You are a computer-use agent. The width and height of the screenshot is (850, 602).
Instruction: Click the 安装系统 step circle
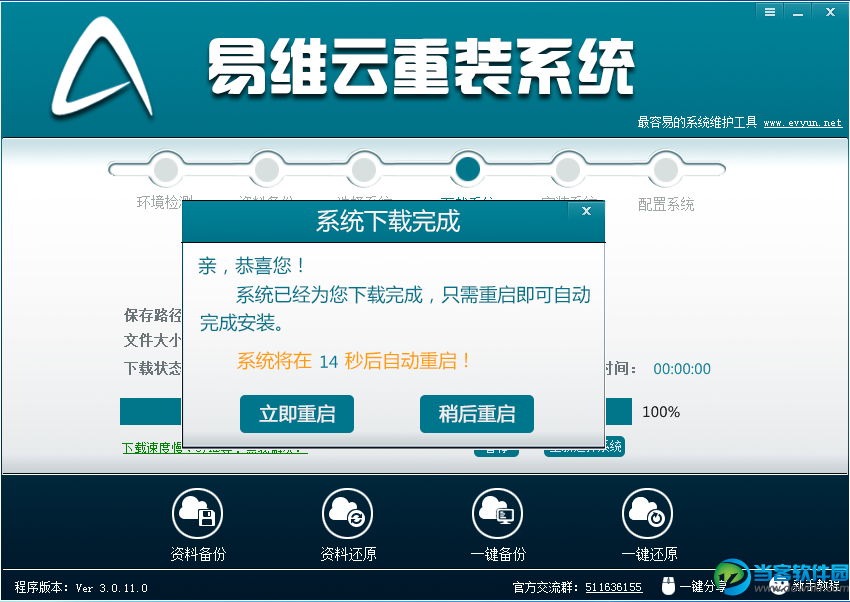coord(568,169)
